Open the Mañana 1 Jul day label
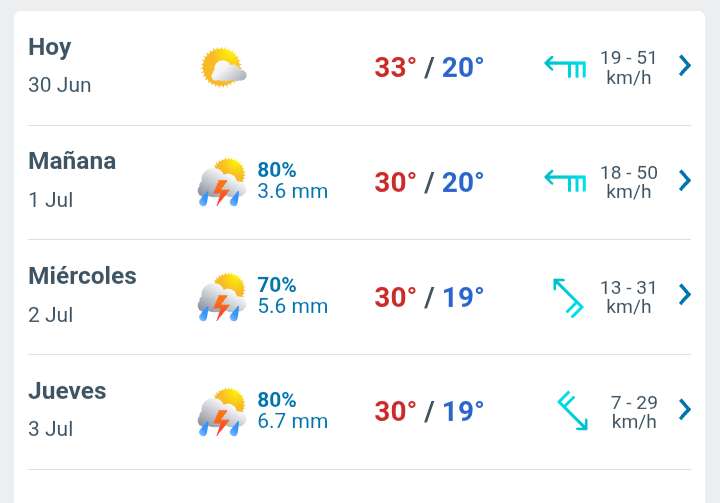 tap(72, 180)
